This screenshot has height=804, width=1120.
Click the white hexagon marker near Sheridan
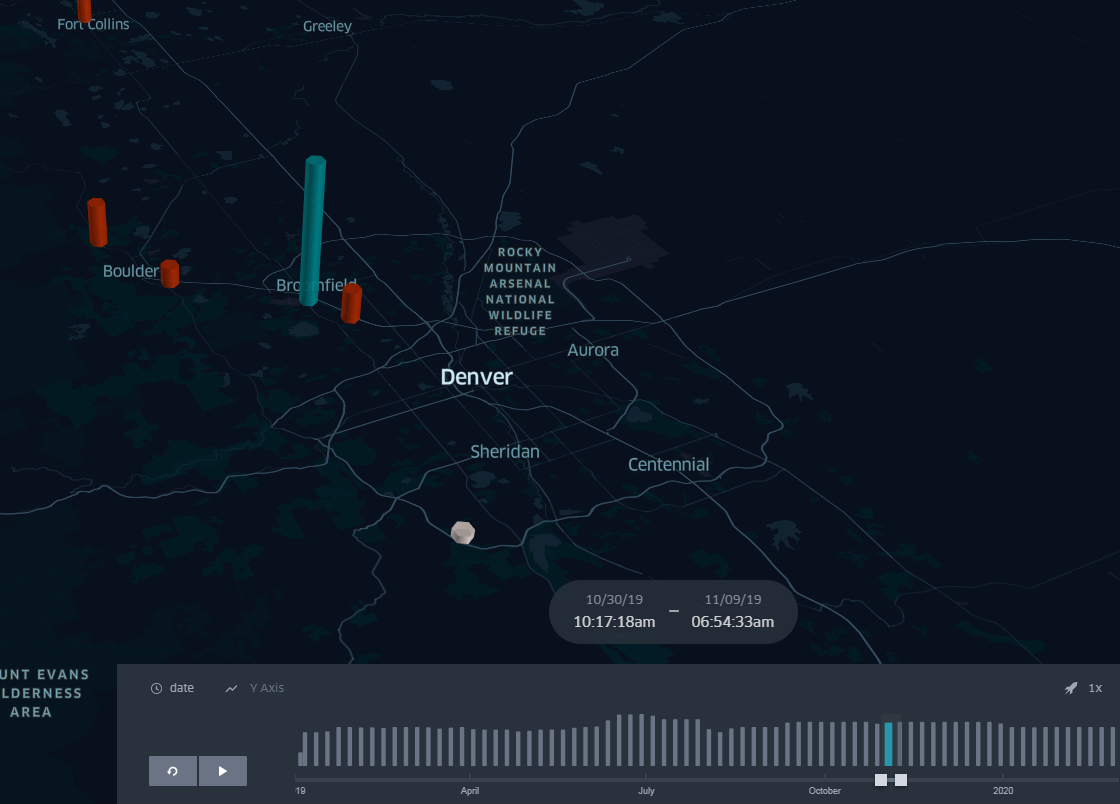(462, 533)
